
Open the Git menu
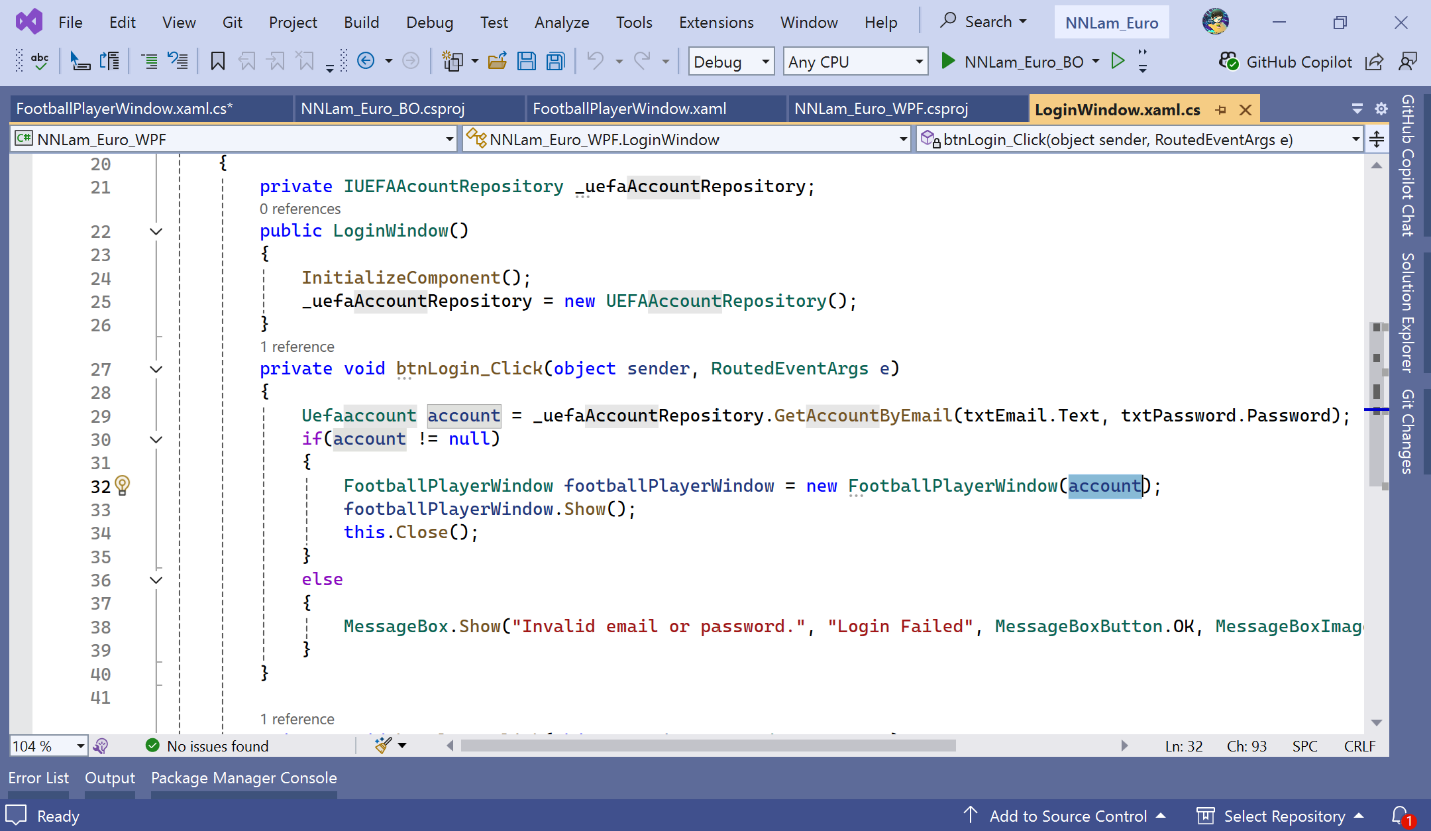pyautogui.click(x=233, y=21)
